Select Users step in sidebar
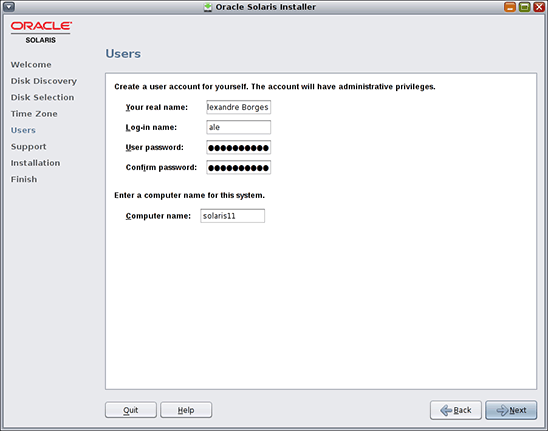 [23, 130]
